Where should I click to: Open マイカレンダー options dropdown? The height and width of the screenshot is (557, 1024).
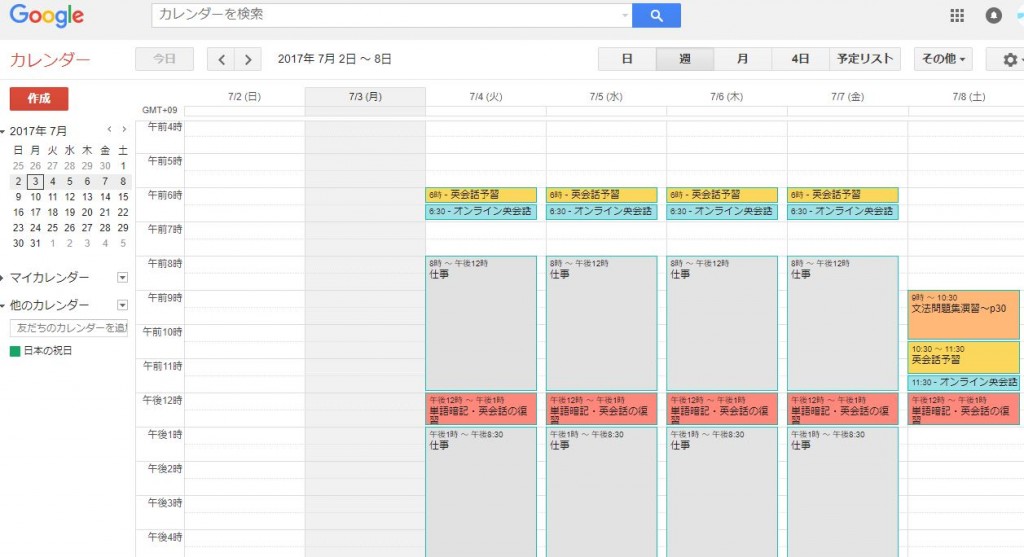[122, 278]
